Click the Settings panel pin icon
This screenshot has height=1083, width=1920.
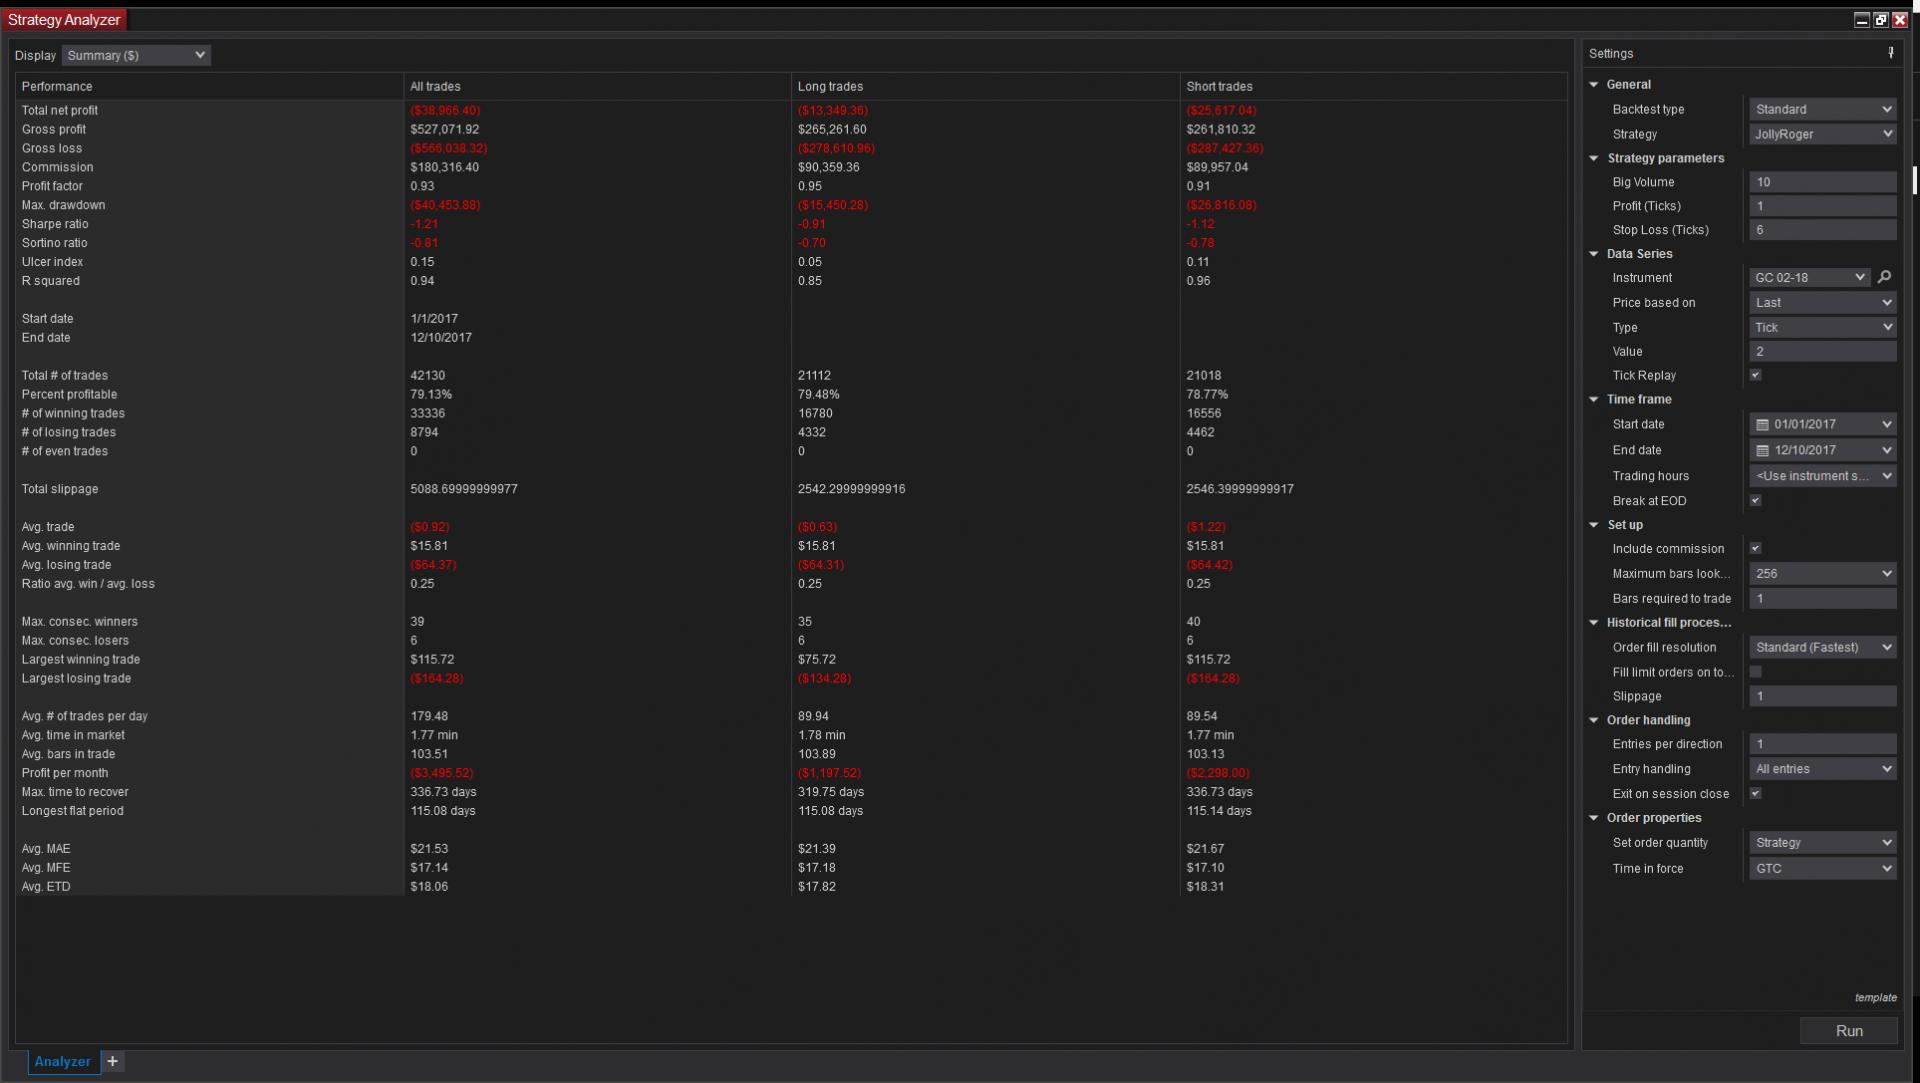(x=1890, y=53)
